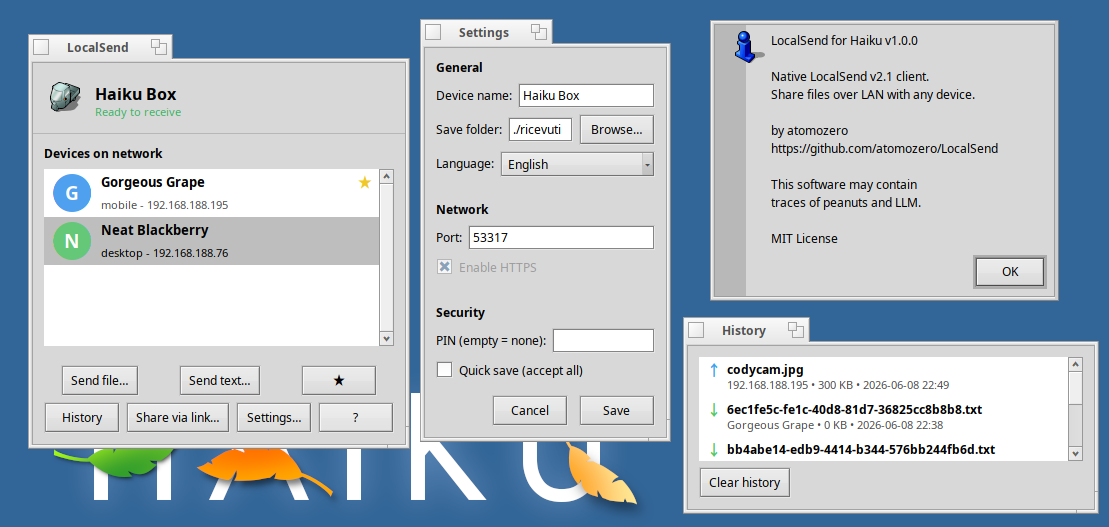The width and height of the screenshot is (1109, 527).
Task: Select bb4abe14-edb9-4414 txt history entry
Action: coord(883,450)
